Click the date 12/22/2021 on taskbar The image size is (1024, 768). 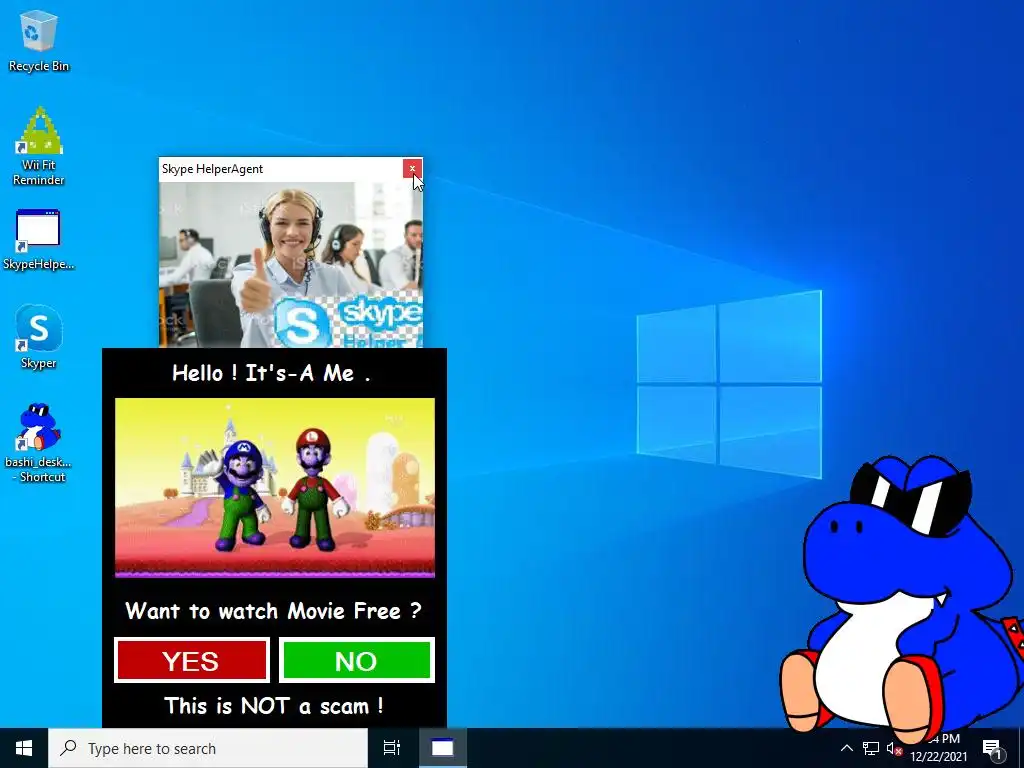938,757
